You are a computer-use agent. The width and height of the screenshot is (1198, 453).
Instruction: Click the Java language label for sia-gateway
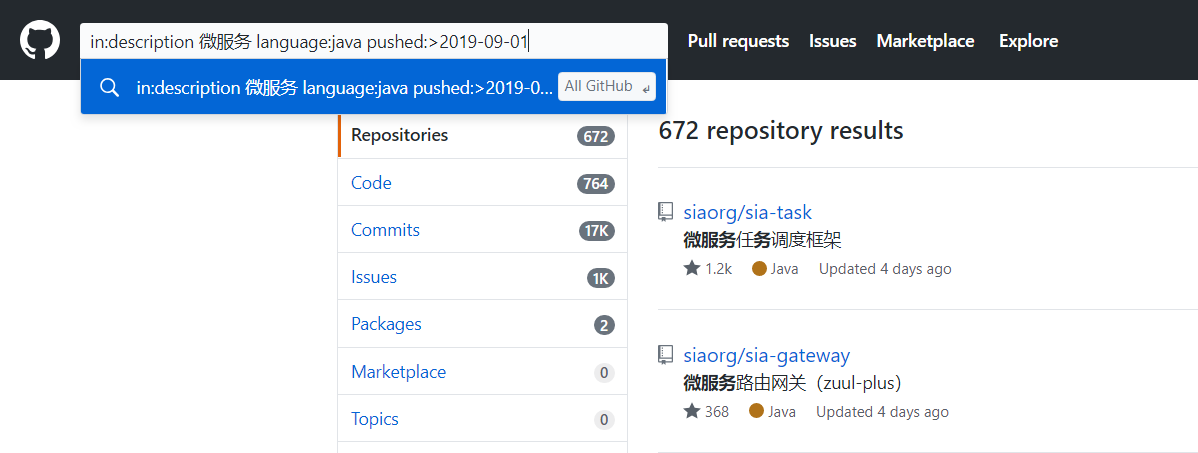point(782,411)
